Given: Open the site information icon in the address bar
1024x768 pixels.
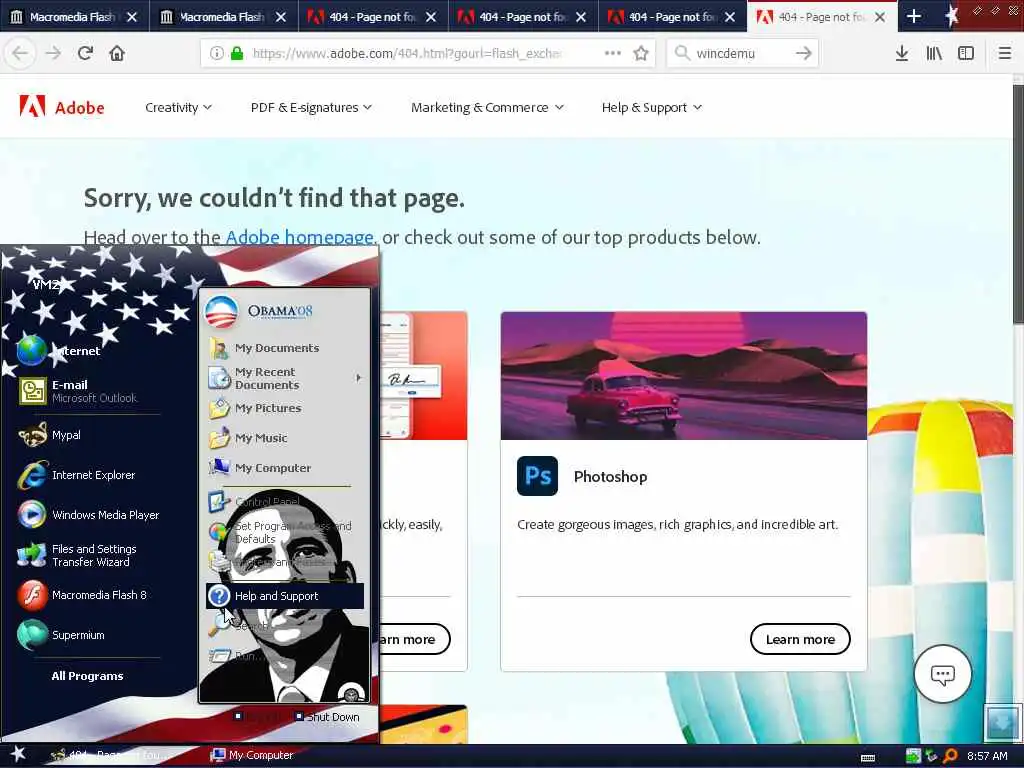Looking at the screenshot, I should 217,53.
